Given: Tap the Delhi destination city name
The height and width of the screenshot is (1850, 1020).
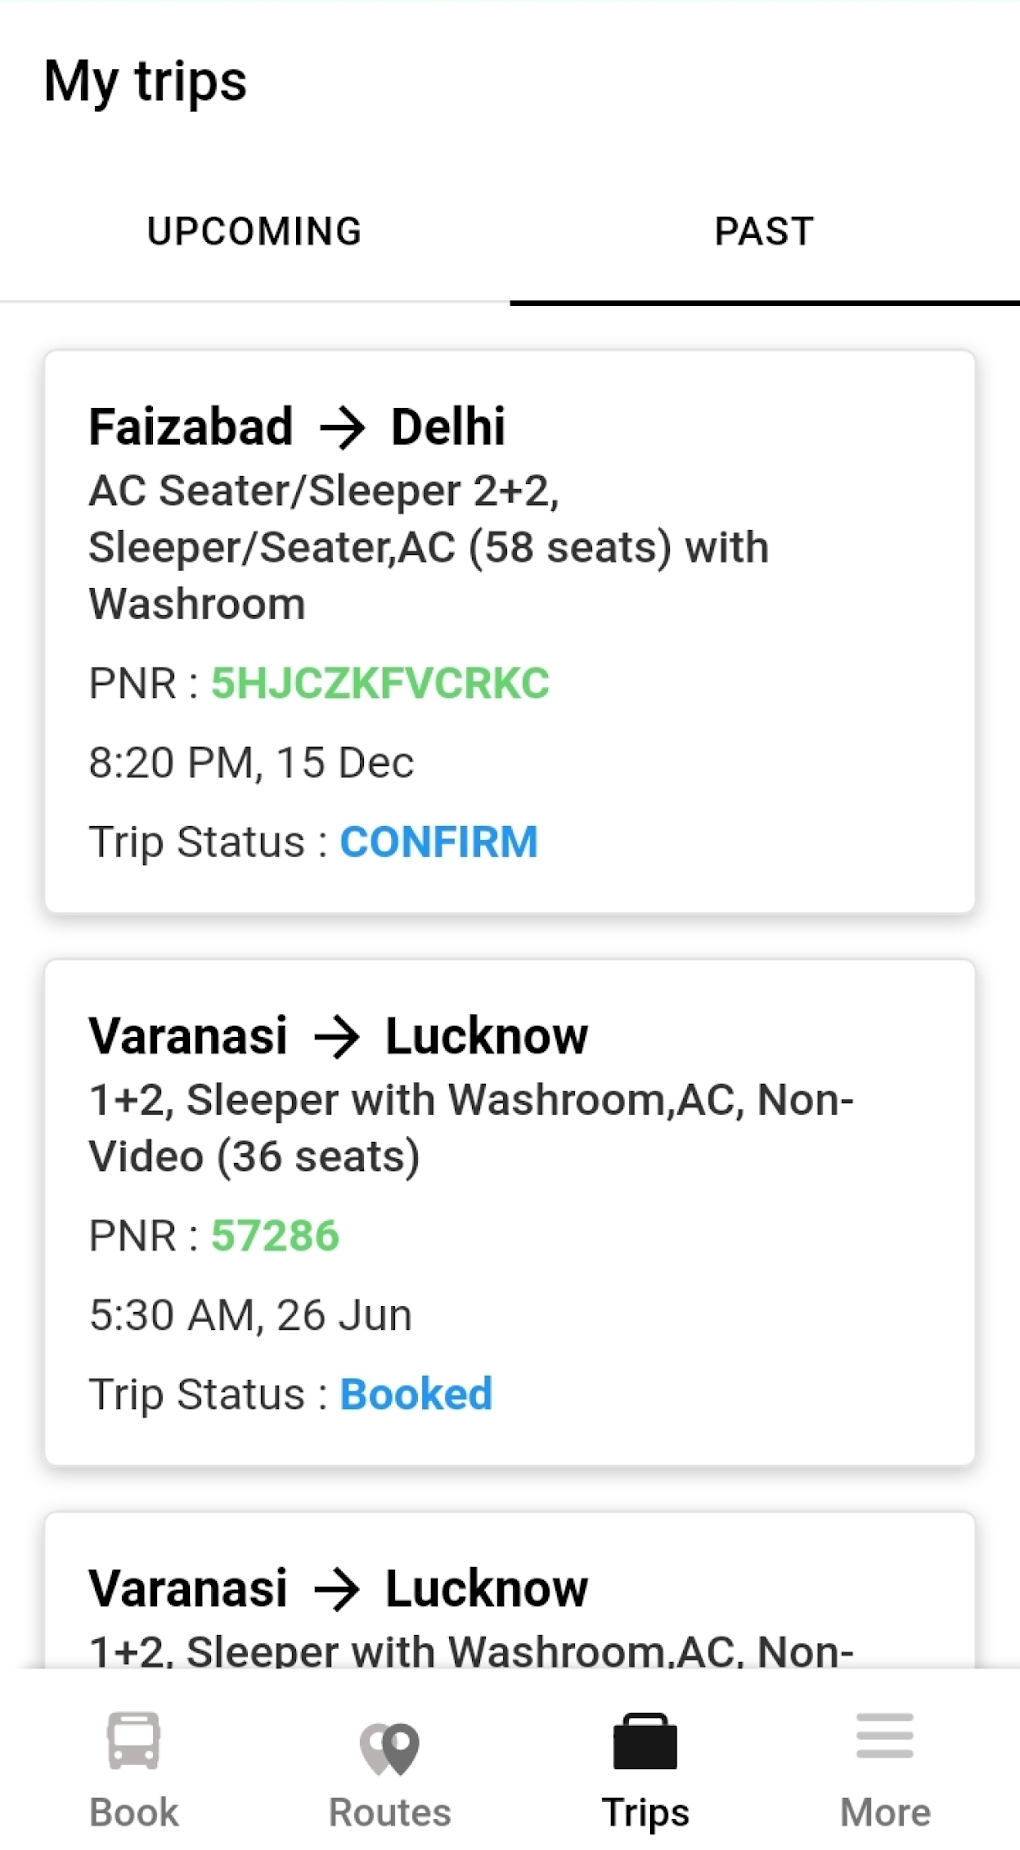Looking at the screenshot, I should click(x=448, y=427).
